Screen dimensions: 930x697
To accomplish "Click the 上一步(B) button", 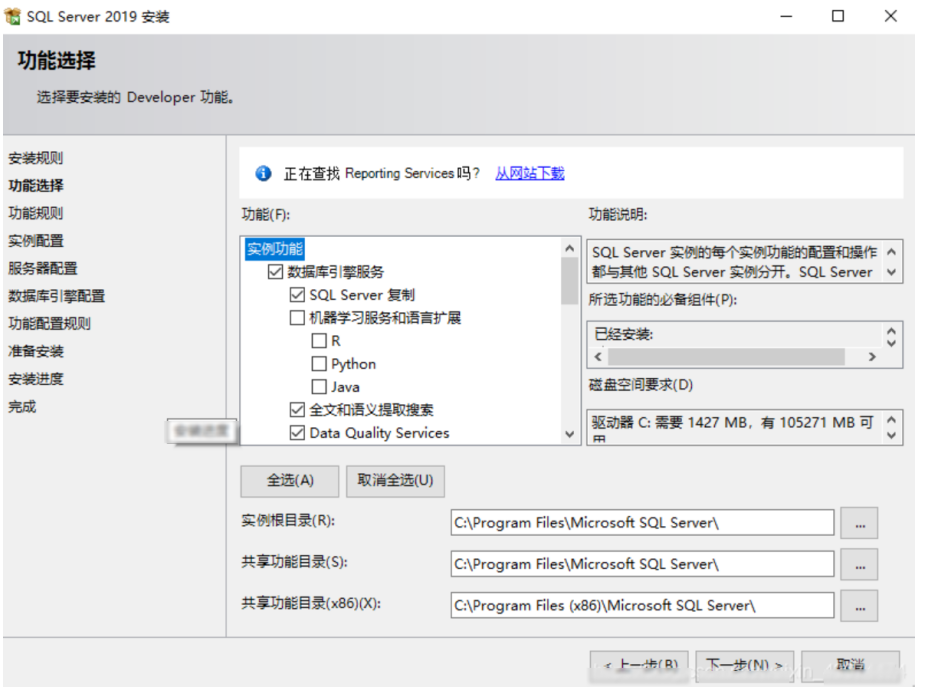I will pos(639,665).
